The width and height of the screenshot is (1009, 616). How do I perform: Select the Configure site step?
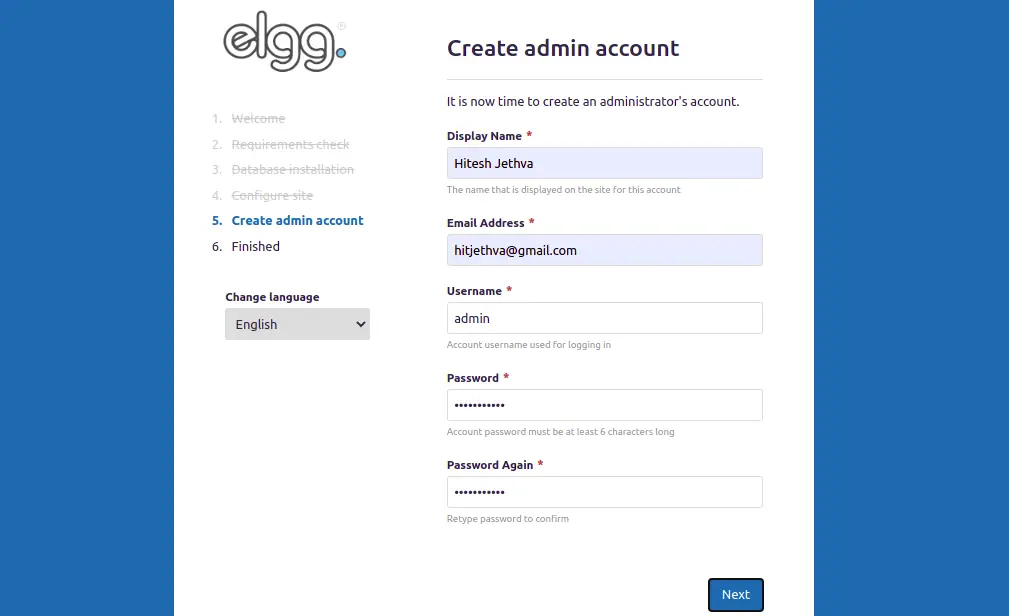coord(272,195)
